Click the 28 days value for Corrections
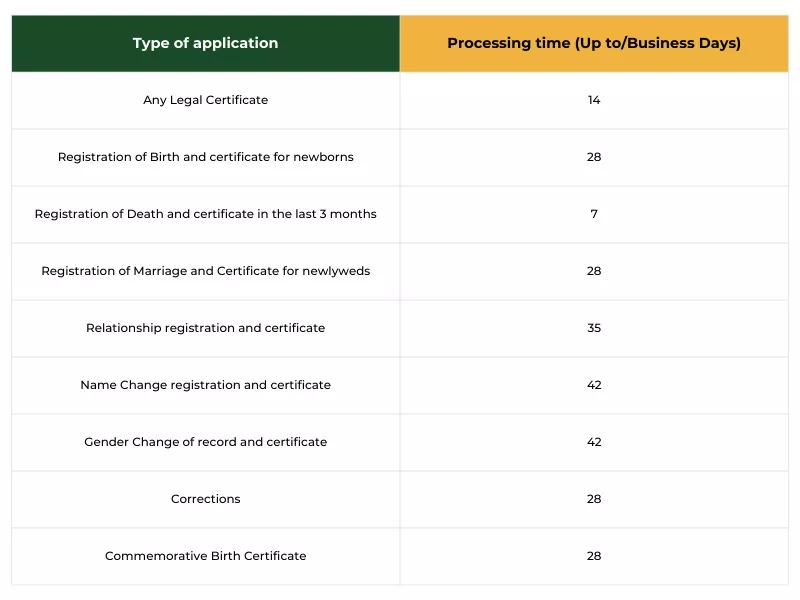The image size is (800, 600). coord(594,499)
